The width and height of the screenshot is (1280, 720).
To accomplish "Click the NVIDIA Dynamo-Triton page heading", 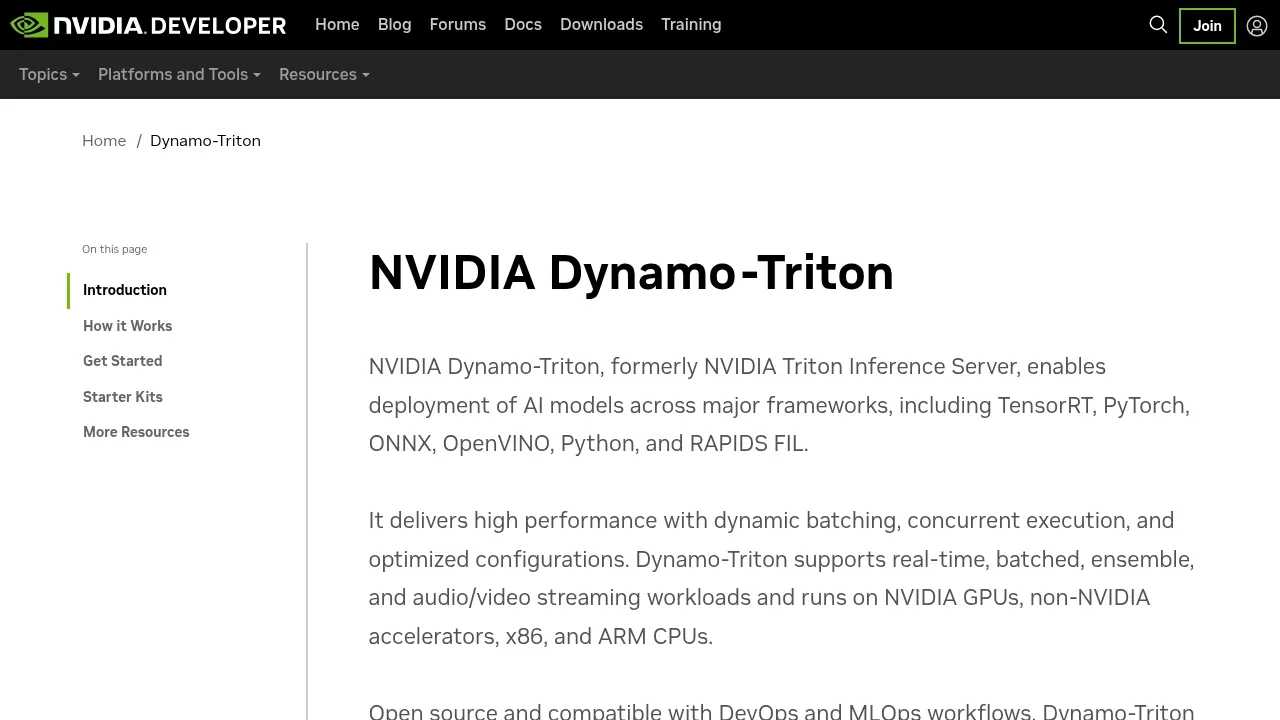I will (631, 272).
